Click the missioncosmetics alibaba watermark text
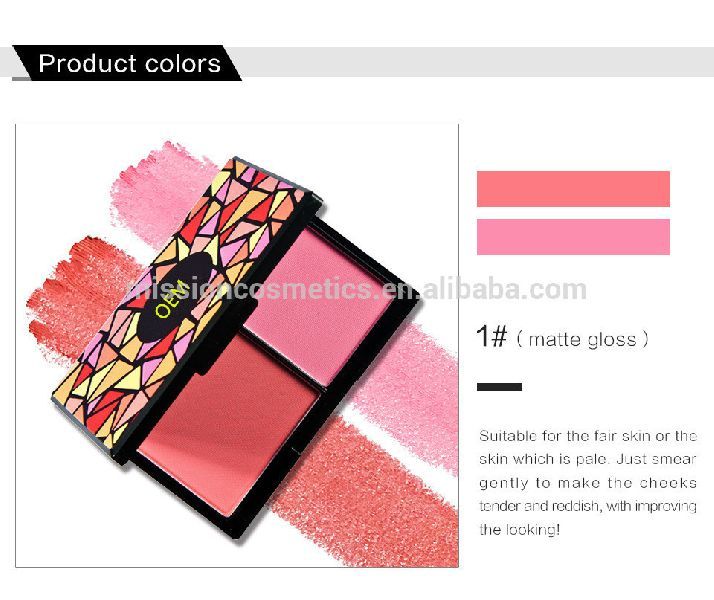This screenshot has width=714, height=600. pos(358,290)
